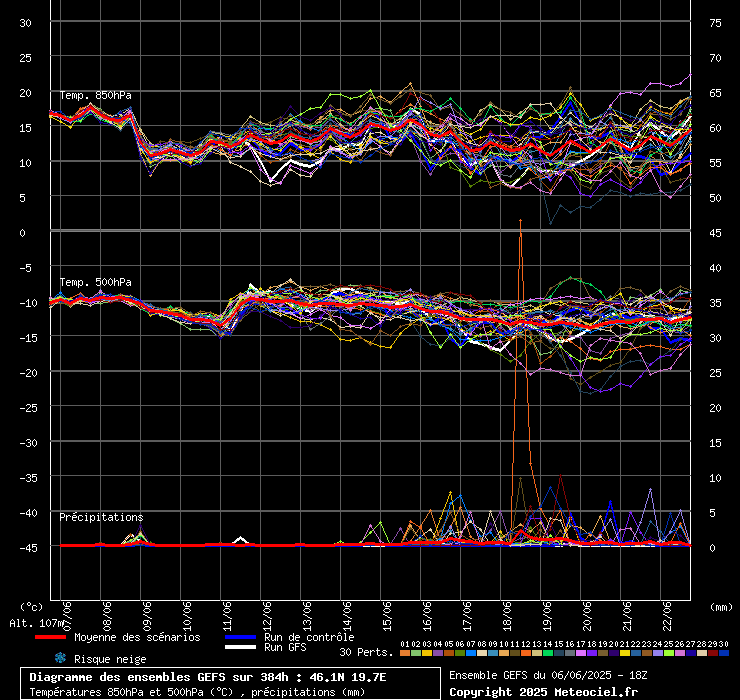Click the 15/06 date axis label
740x700 pixels.
click(387, 616)
